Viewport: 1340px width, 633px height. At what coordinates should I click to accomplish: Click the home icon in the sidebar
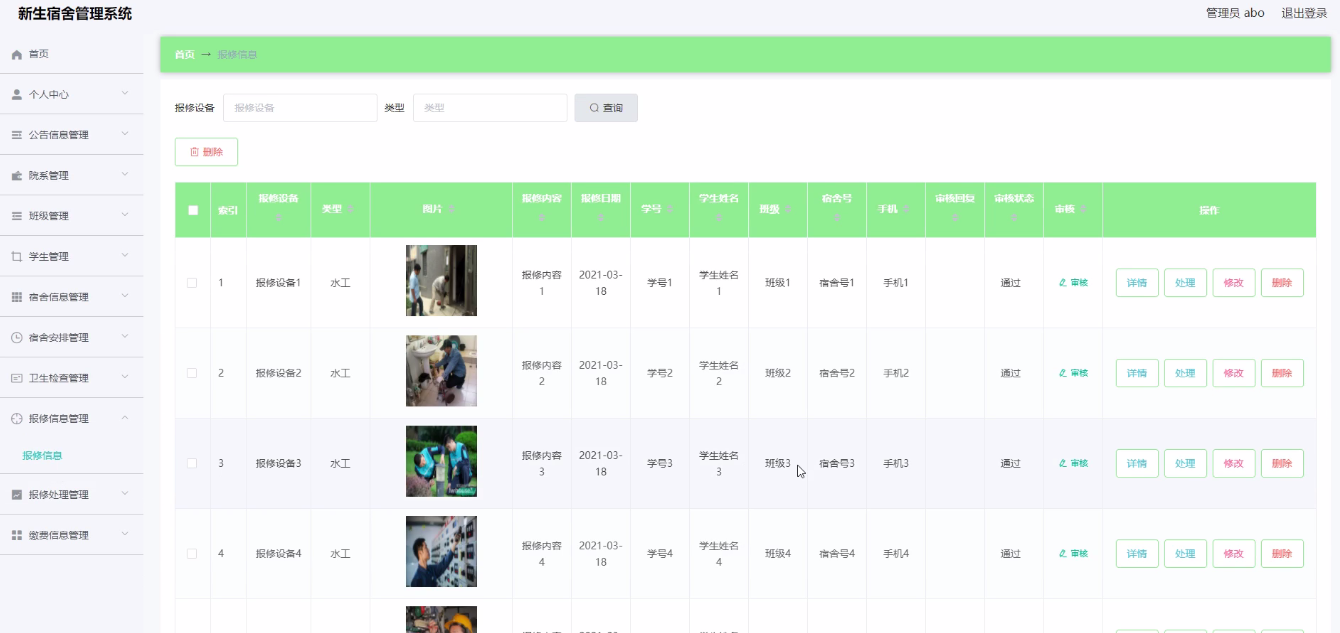click(x=16, y=54)
